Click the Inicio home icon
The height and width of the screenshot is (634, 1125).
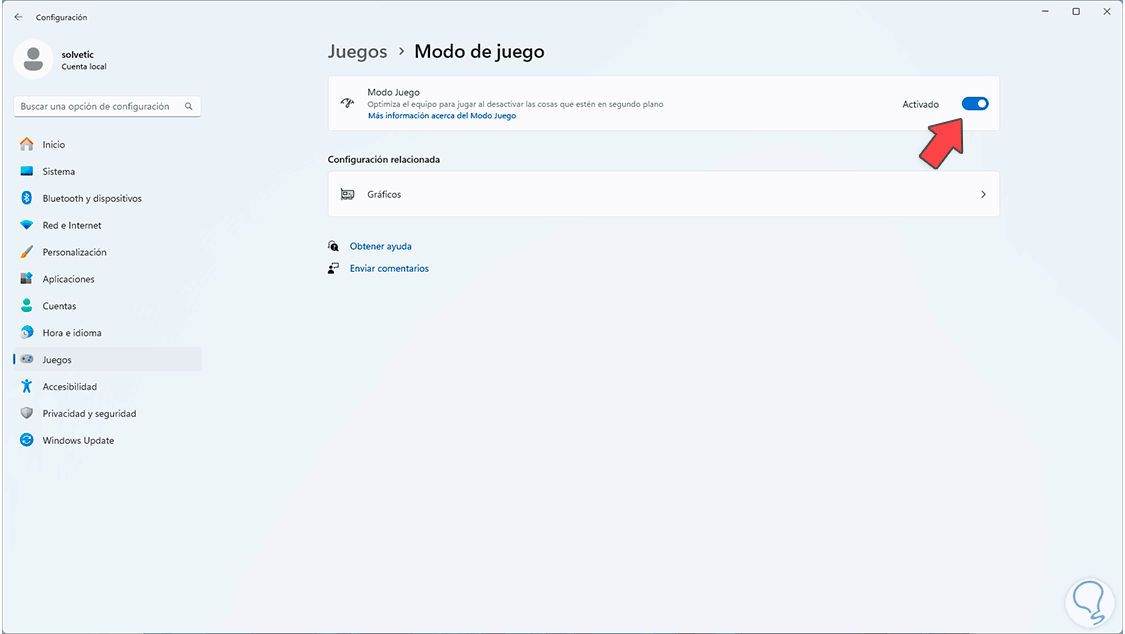27,144
